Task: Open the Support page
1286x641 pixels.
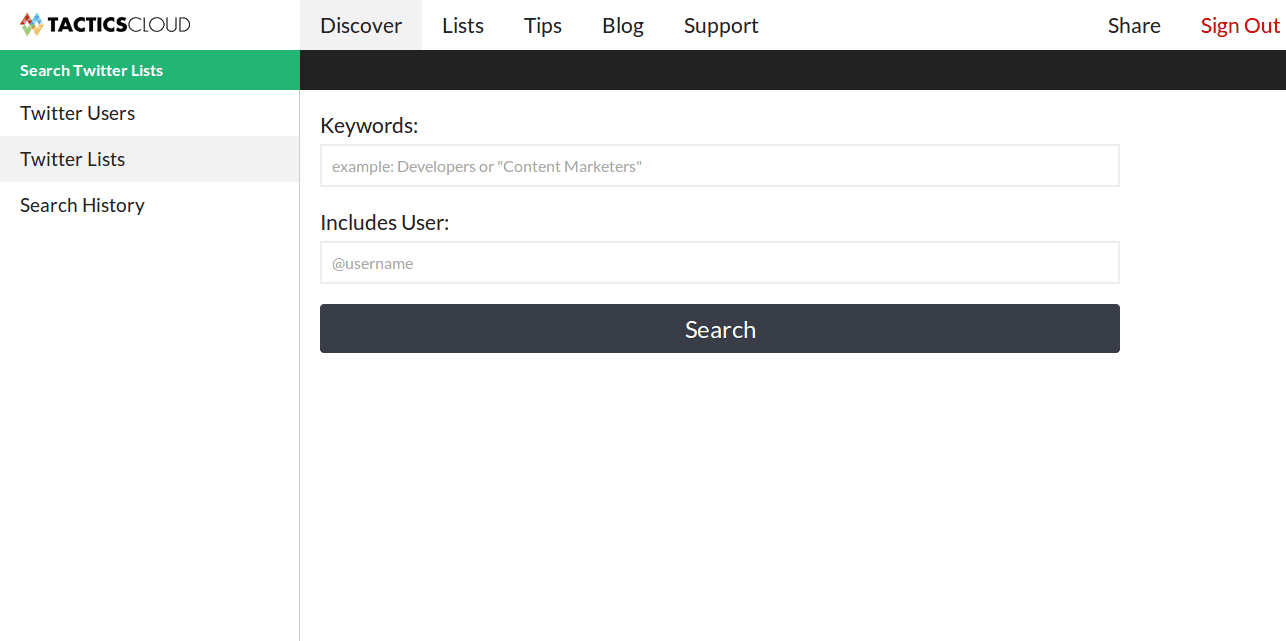Action: tap(721, 25)
